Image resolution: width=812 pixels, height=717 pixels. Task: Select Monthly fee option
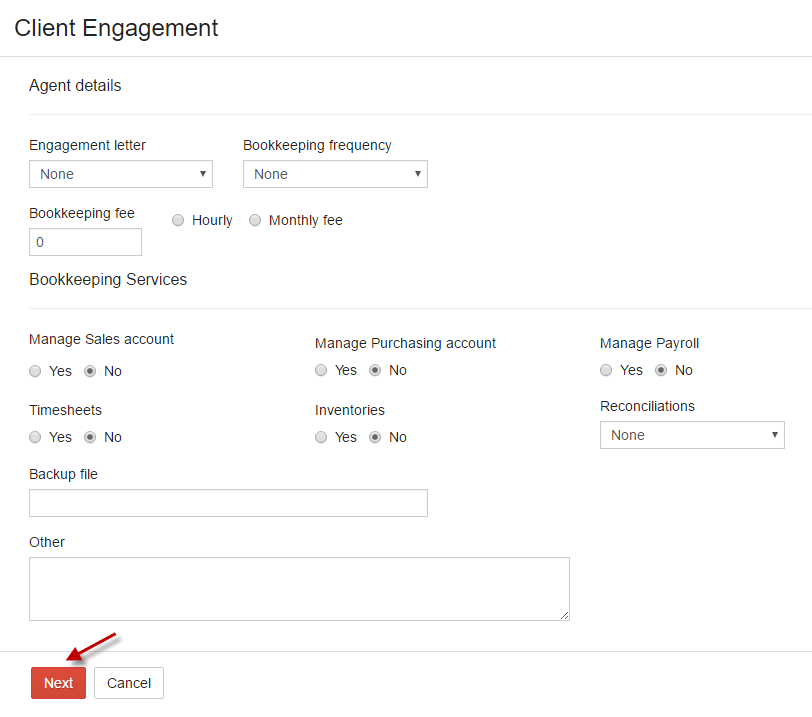tap(254, 220)
